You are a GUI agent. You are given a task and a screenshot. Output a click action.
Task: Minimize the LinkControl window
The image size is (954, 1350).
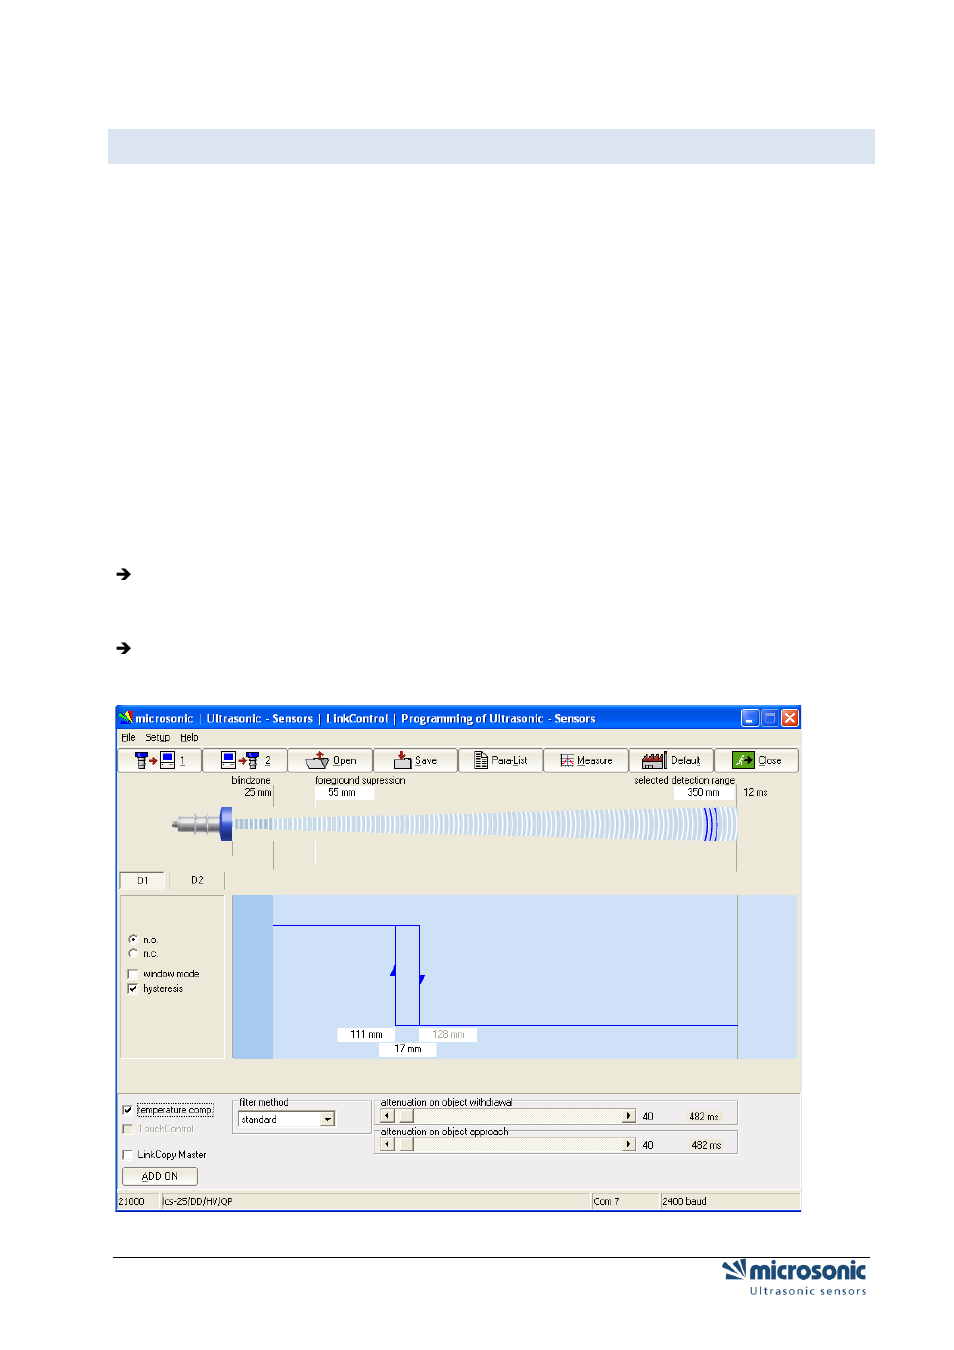click(x=750, y=718)
